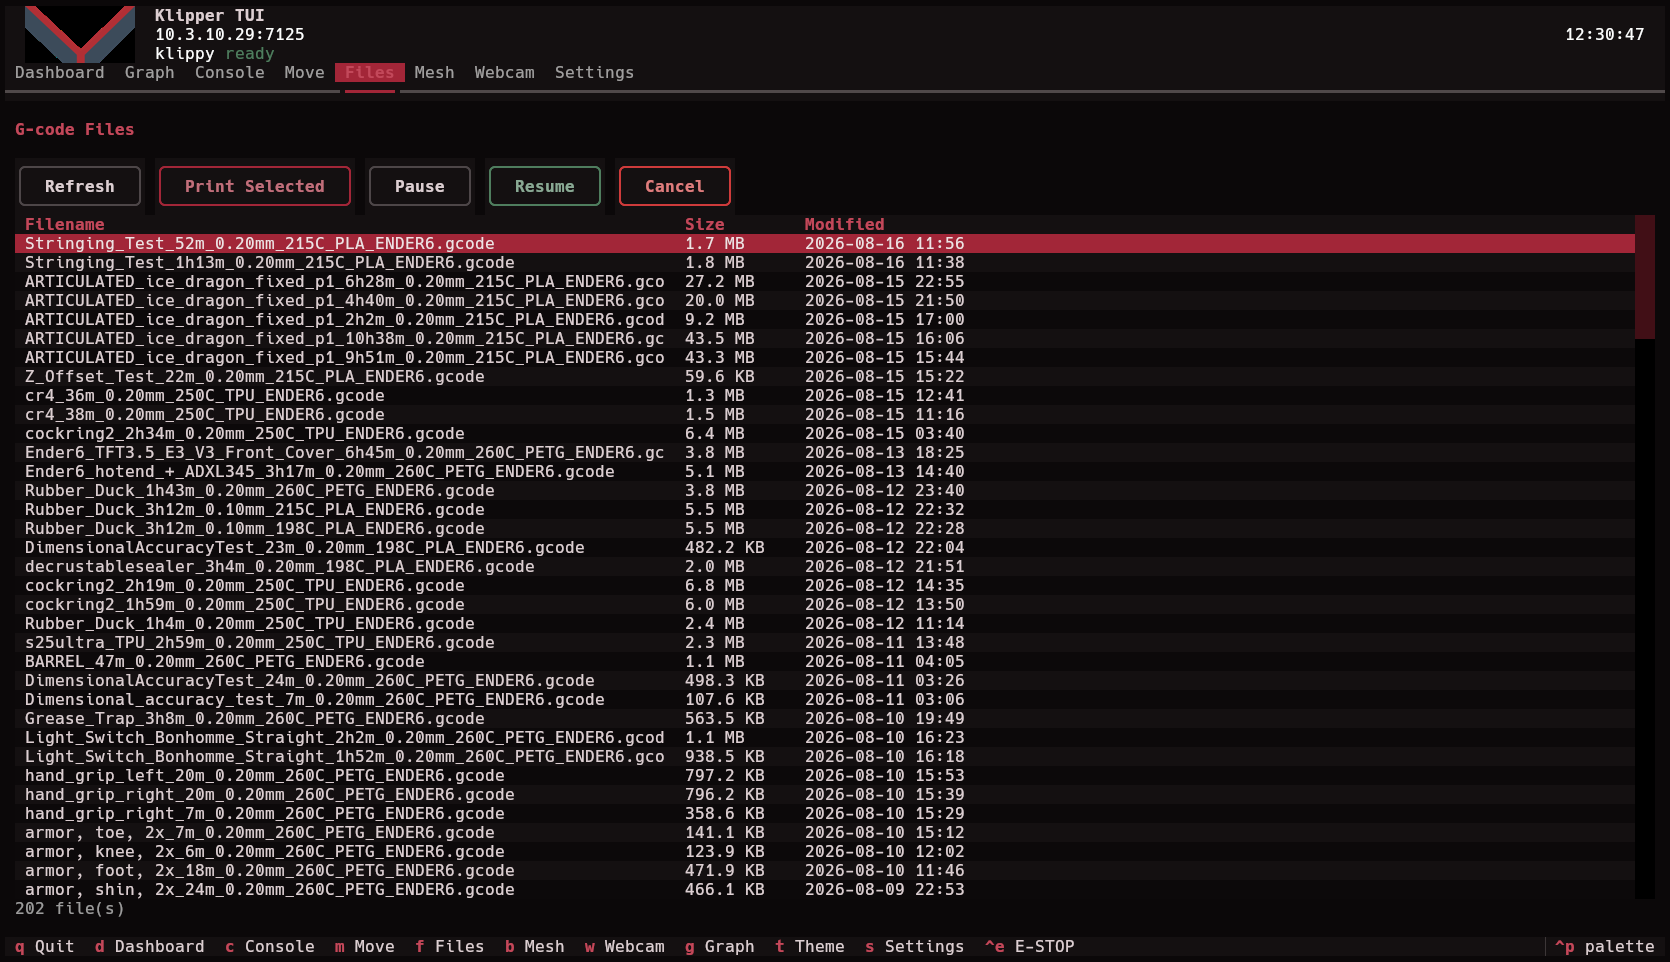The height and width of the screenshot is (962, 1670).
Task: Cancel the print job
Action: click(675, 186)
